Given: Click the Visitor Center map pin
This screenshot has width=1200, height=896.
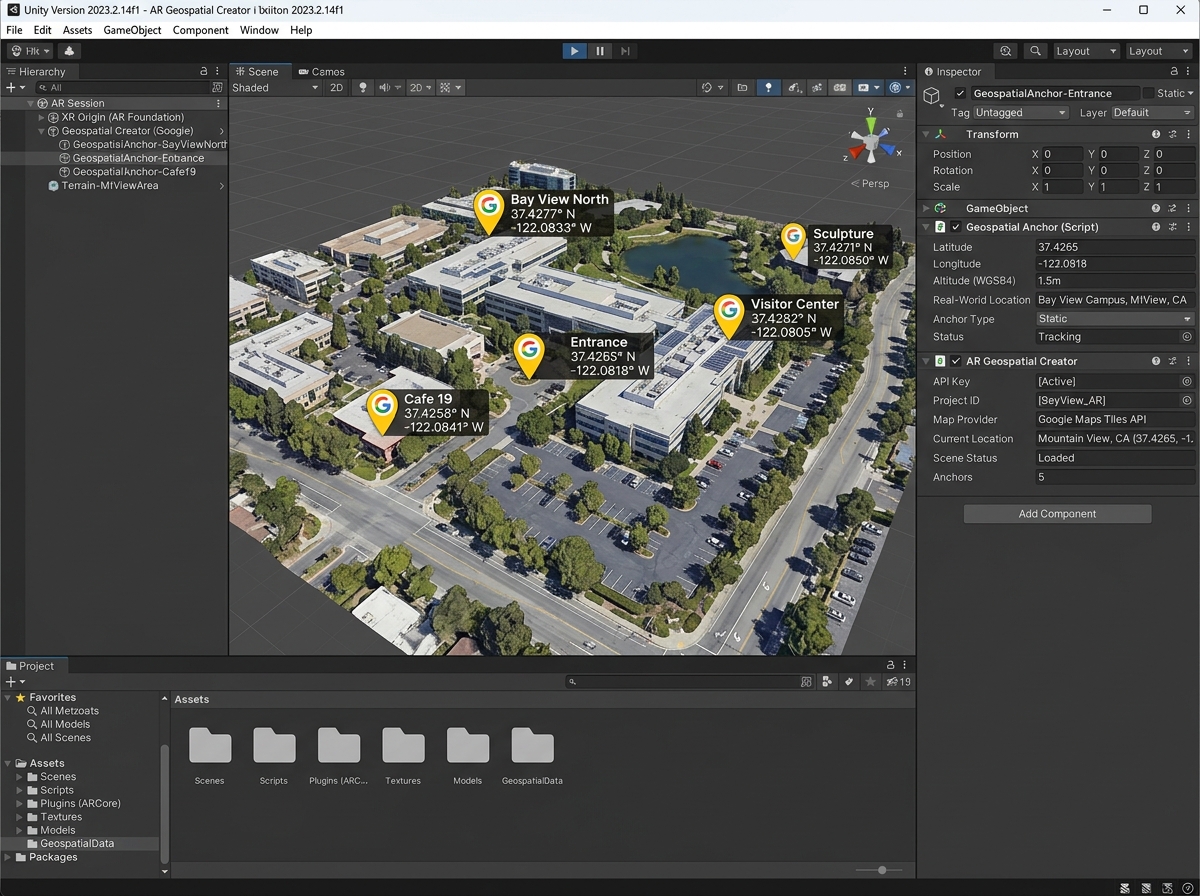Looking at the screenshot, I should pos(728,315).
